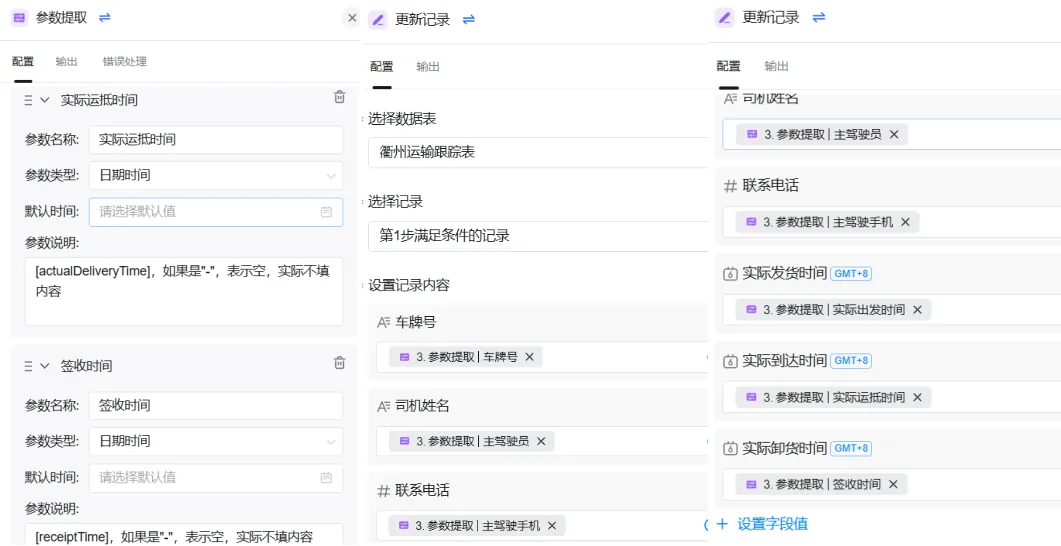Open 输出 tab in middle 更新记录 panel
Image resolution: width=1061 pixels, height=546 pixels.
(428, 66)
